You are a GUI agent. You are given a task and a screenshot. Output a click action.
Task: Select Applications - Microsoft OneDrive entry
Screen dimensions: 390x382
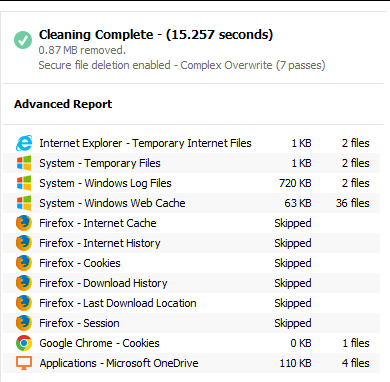point(192,363)
